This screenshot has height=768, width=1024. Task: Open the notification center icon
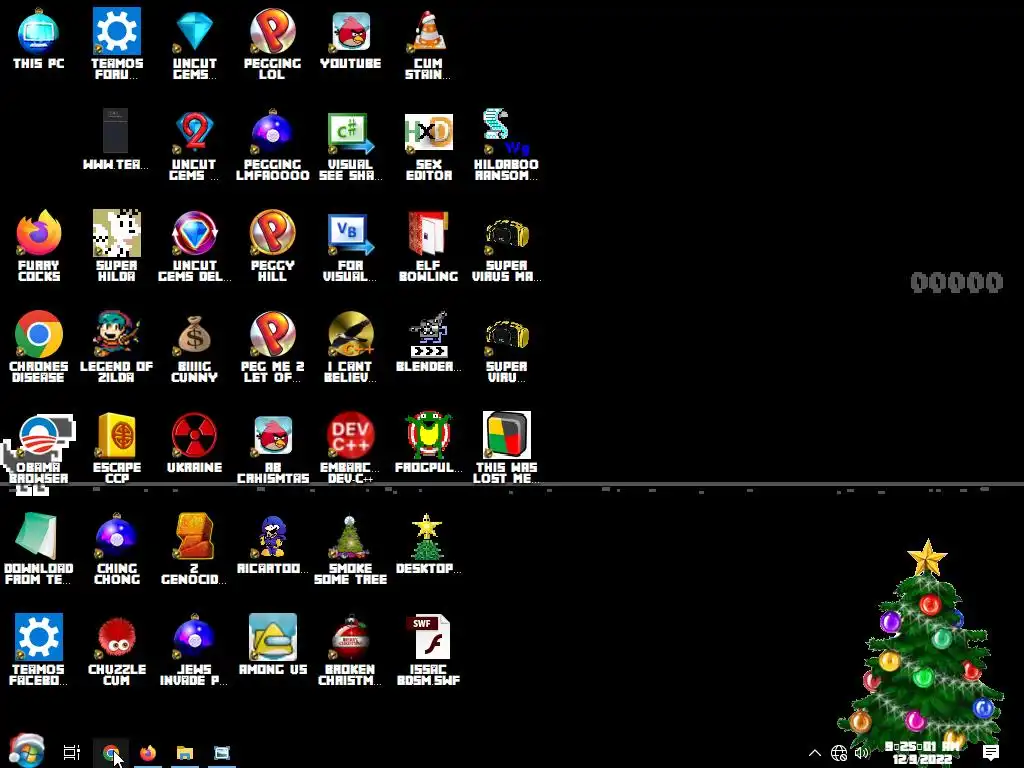tap(991, 753)
